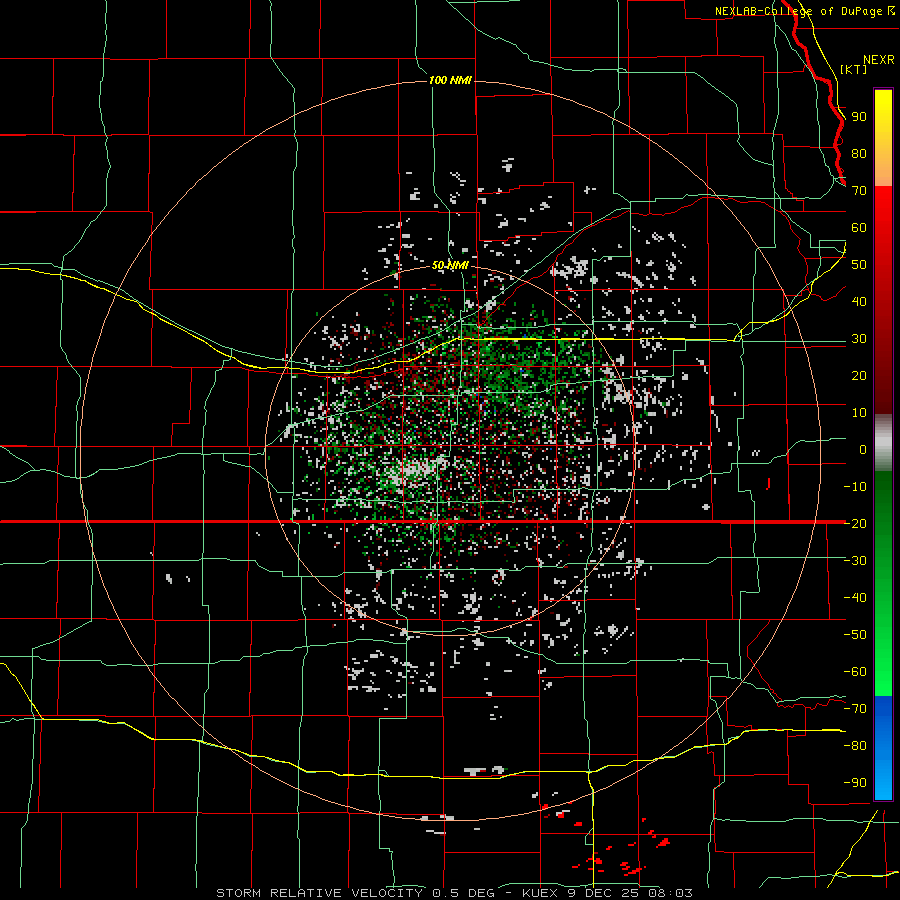Viewport: 900px width, 900px height.
Task: Click the positive 50 scale value
Action: click(x=859, y=265)
